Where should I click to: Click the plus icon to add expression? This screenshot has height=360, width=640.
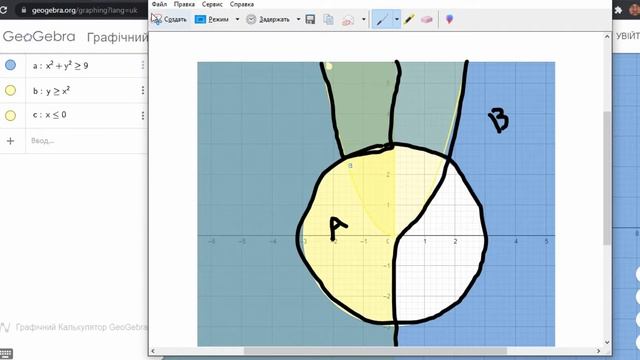click(x=11, y=141)
